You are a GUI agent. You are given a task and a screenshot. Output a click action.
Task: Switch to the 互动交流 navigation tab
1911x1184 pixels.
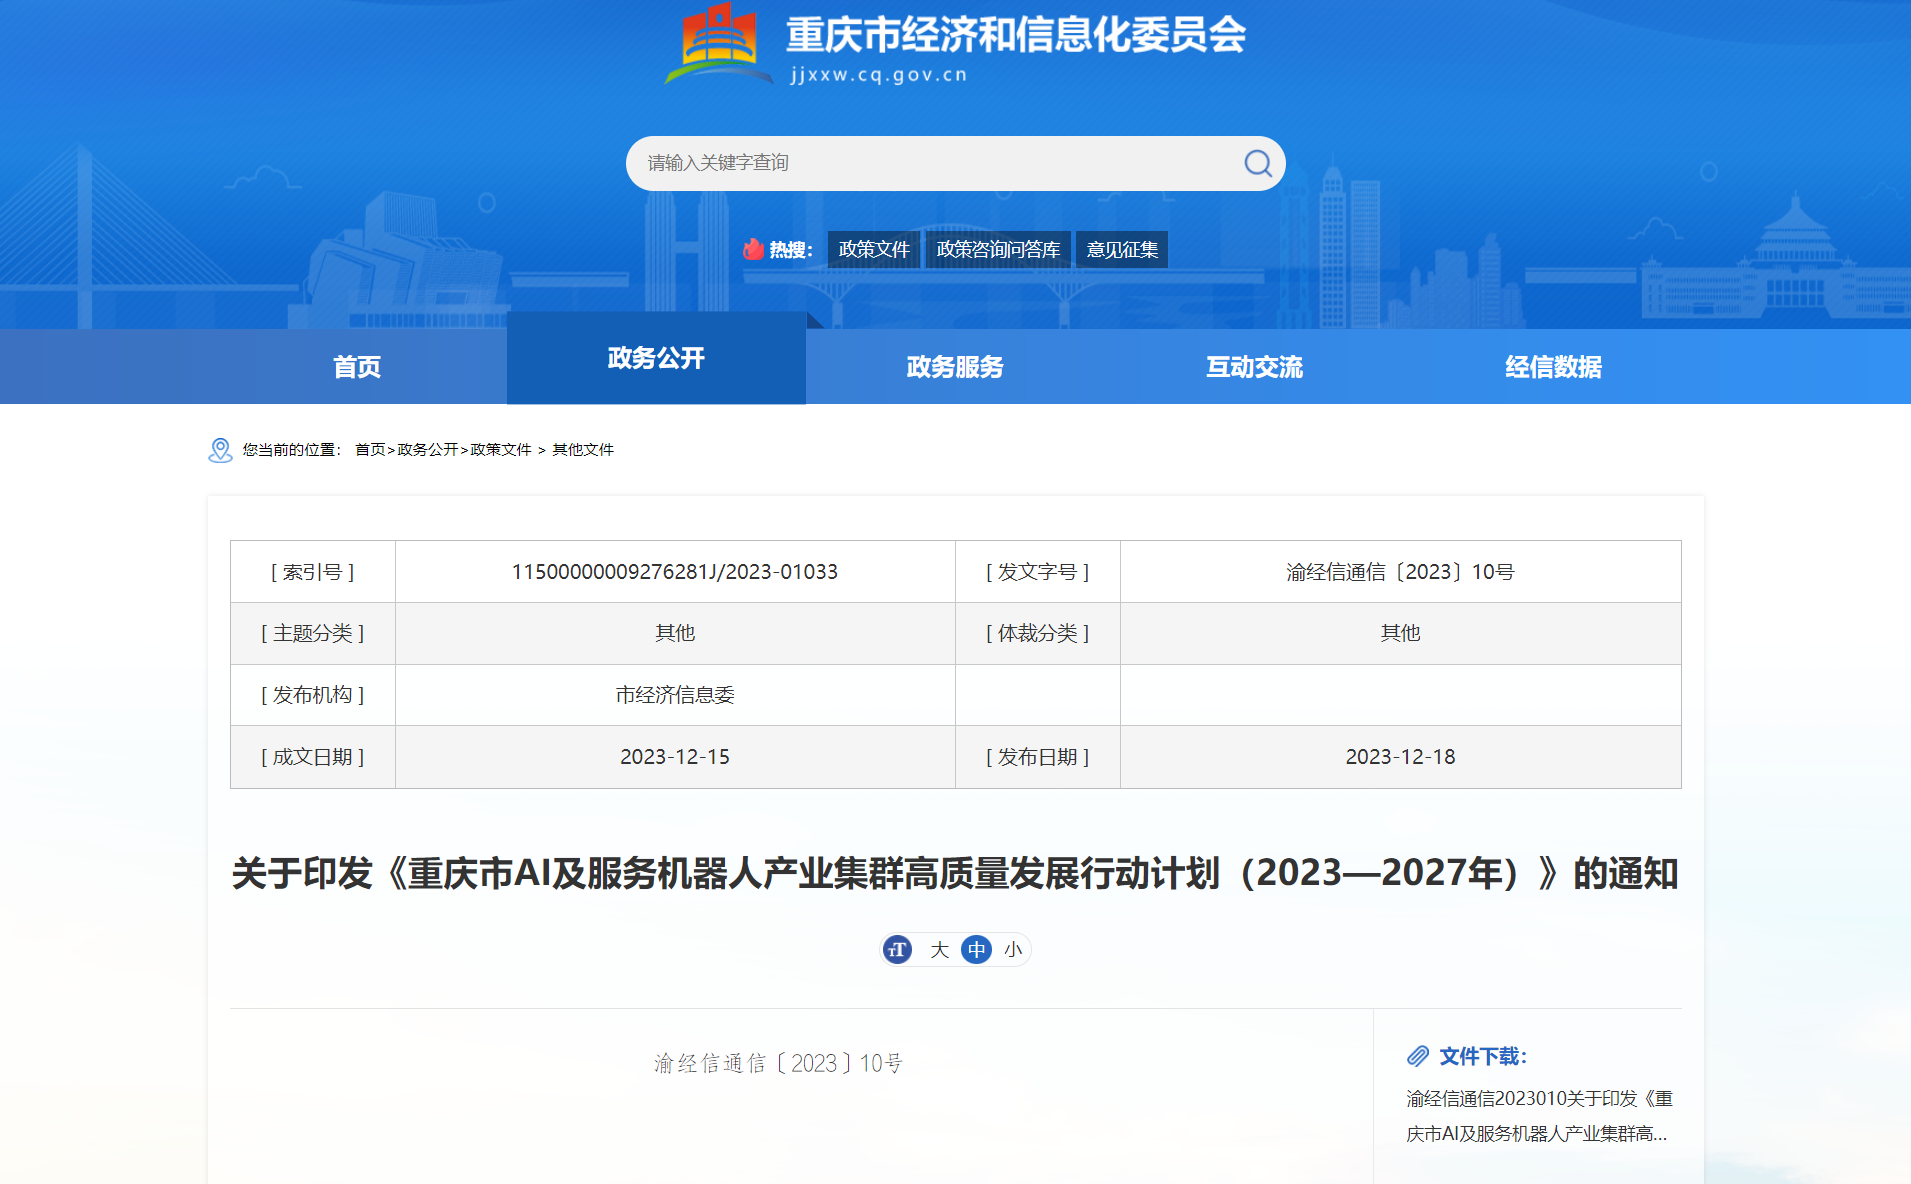(x=1254, y=367)
